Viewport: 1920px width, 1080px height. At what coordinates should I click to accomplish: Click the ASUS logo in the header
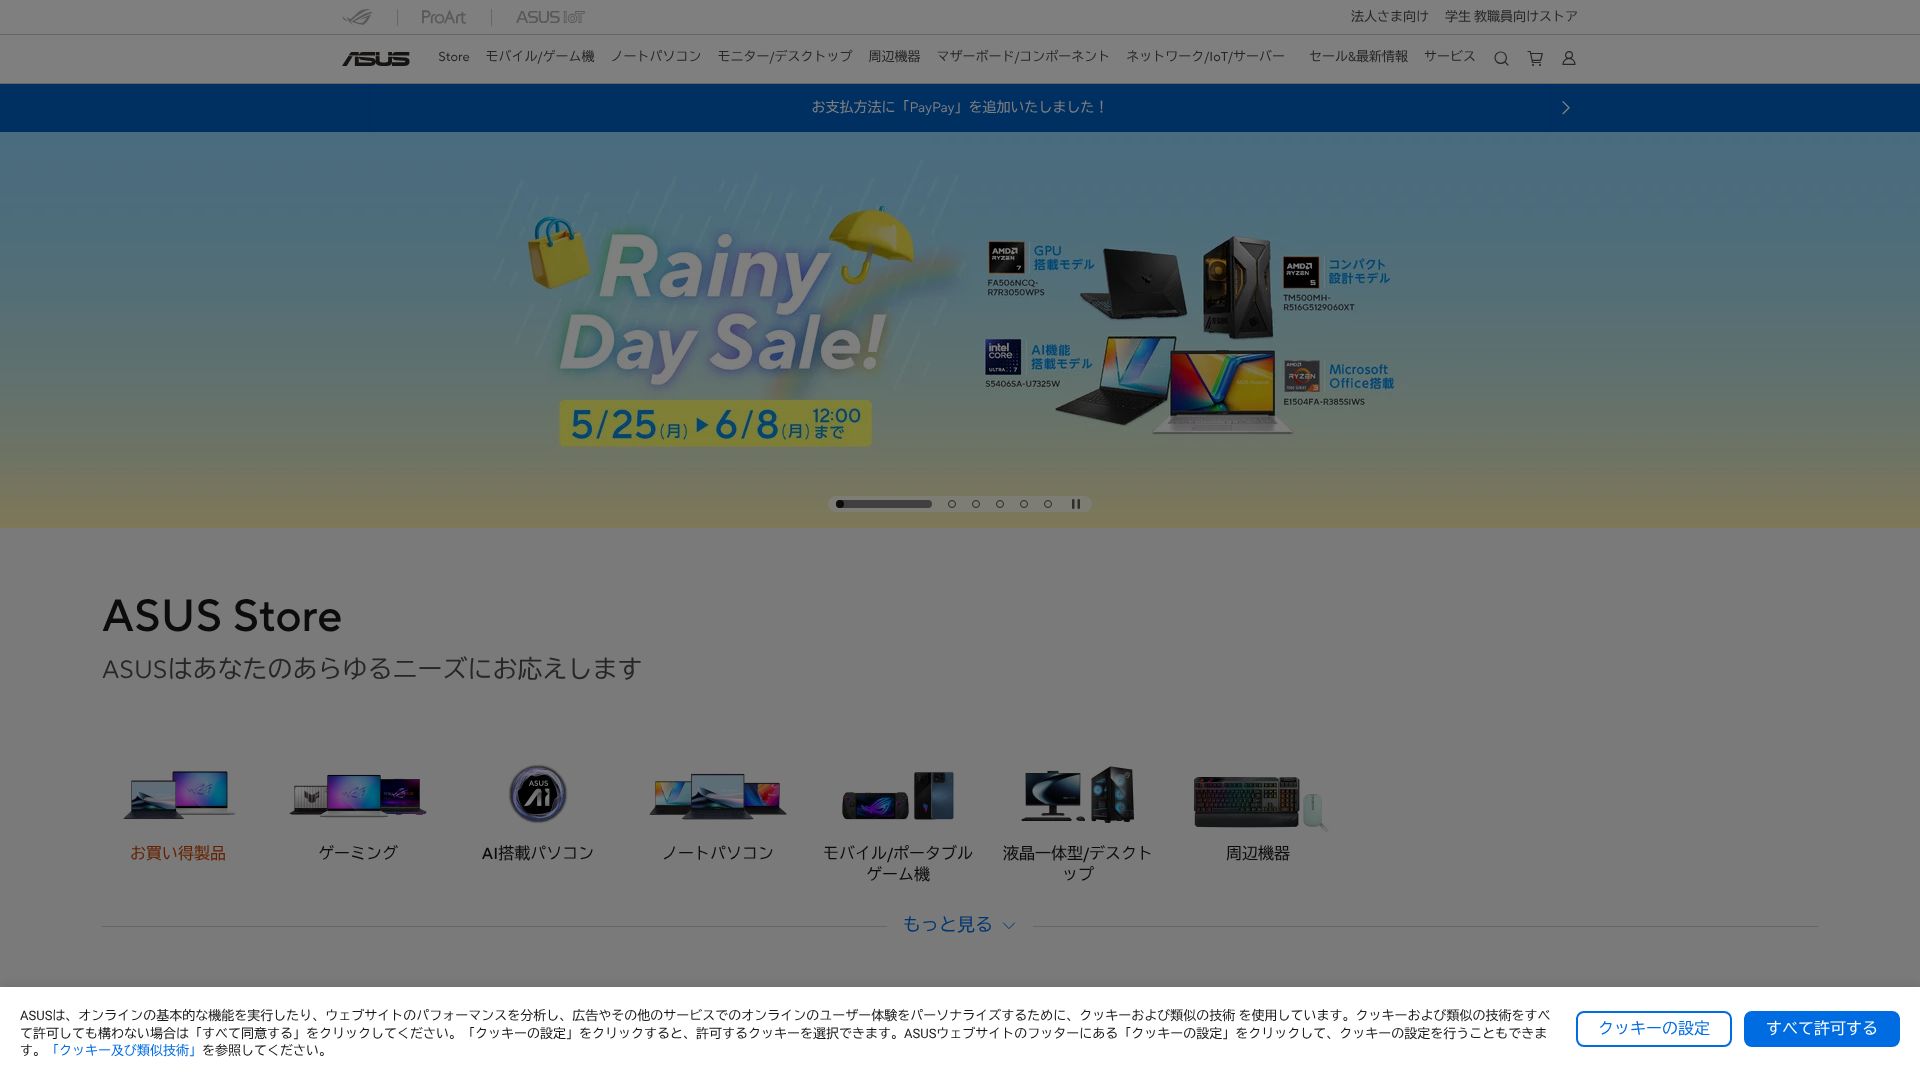(x=376, y=59)
